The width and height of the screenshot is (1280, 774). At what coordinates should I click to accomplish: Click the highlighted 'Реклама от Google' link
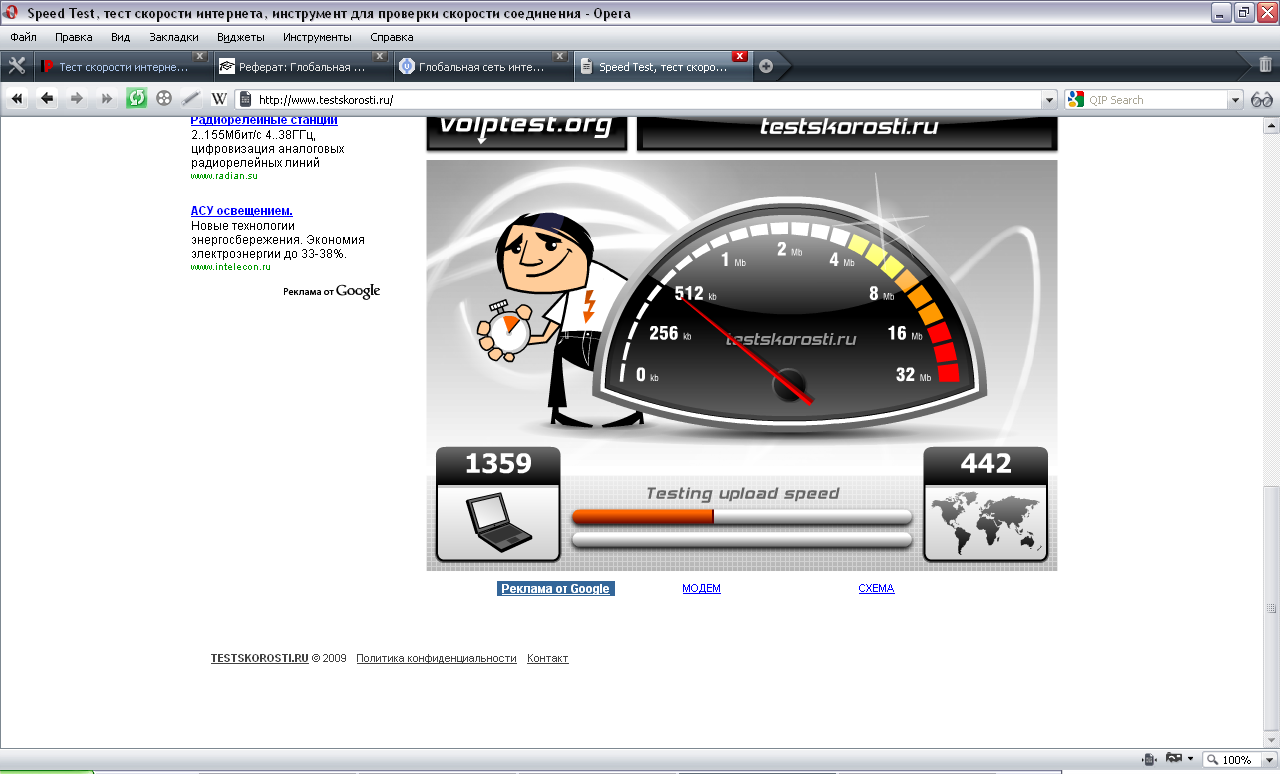[555, 589]
